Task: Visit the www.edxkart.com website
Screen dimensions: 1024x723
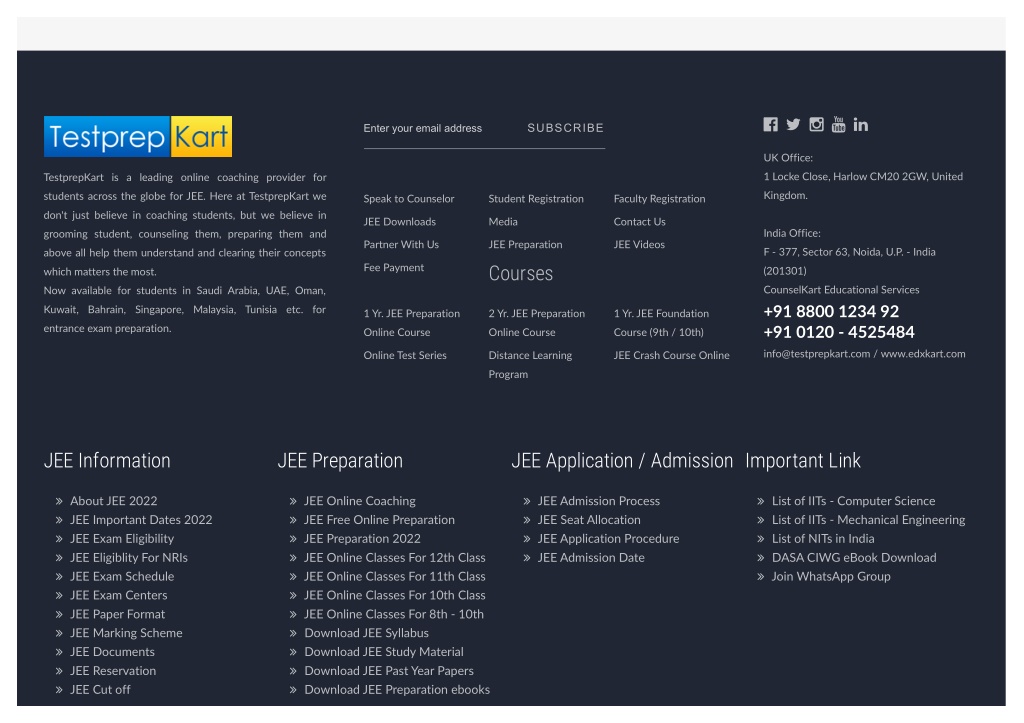Action: tap(923, 354)
